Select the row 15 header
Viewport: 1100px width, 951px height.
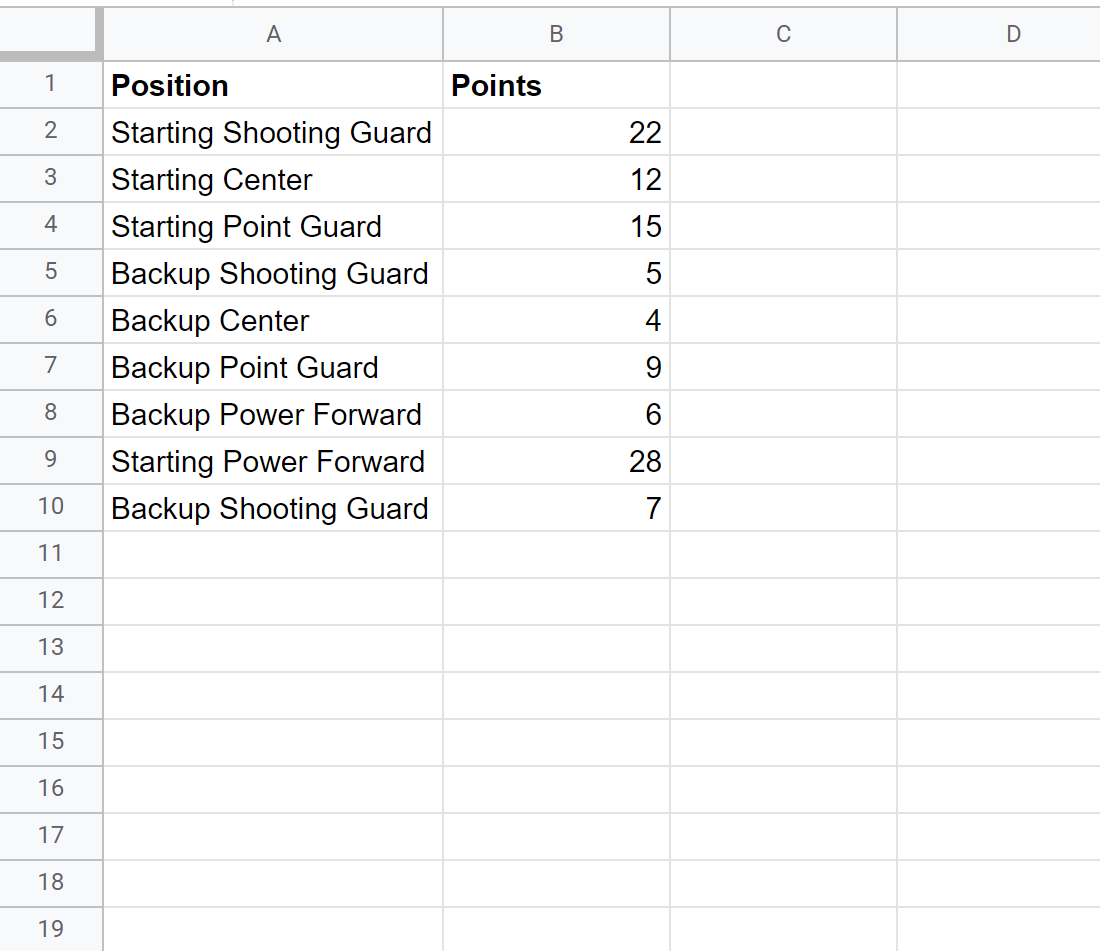[x=51, y=741]
